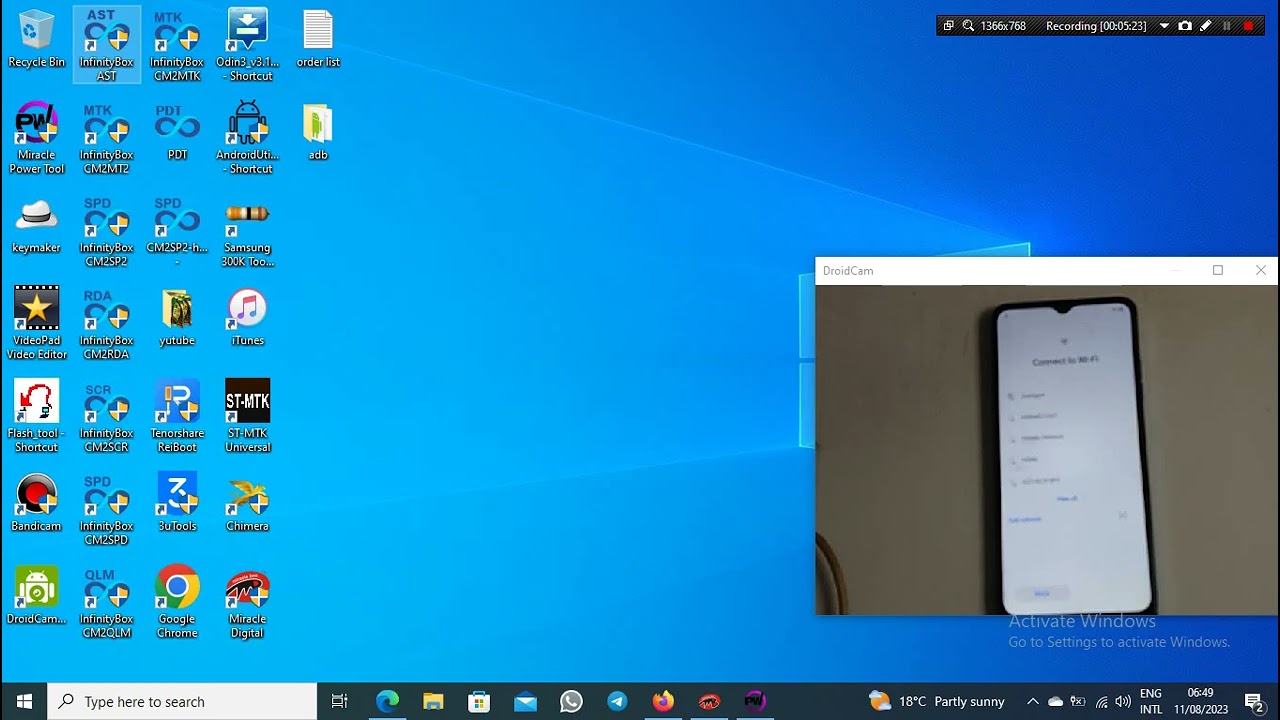Stop the recording with red button
This screenshot has height=720, width=1280.
point(1249,26)
